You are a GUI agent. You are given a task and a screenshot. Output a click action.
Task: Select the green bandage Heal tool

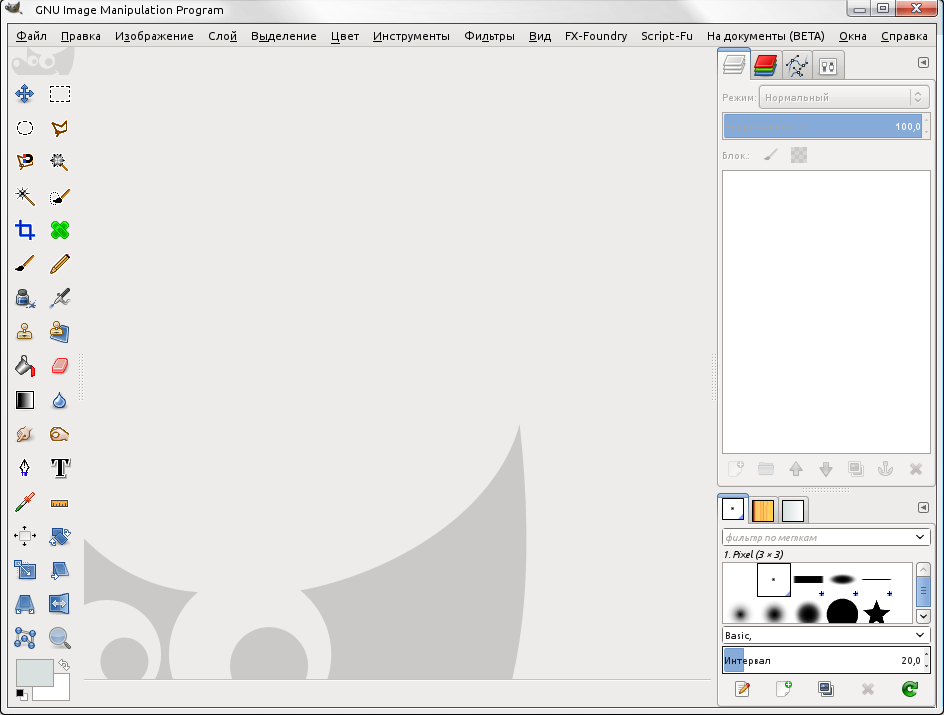60,230
